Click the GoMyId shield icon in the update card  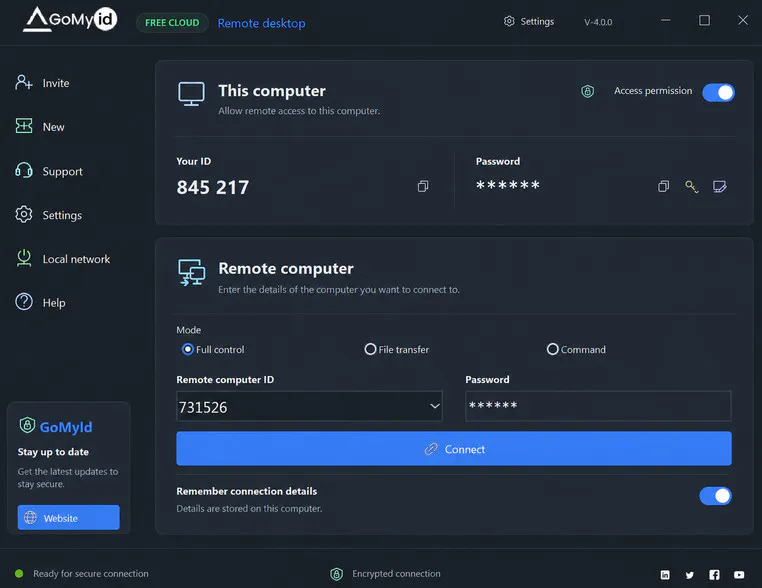[27, 425]
